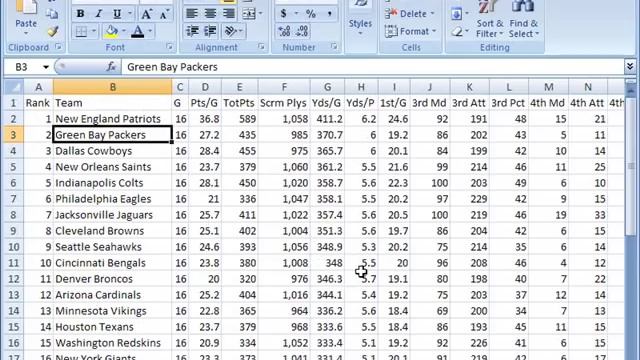This screenshot has height=360, width=640.
Task: Select cell Jacksonville Jaguars
Action: 113,215
